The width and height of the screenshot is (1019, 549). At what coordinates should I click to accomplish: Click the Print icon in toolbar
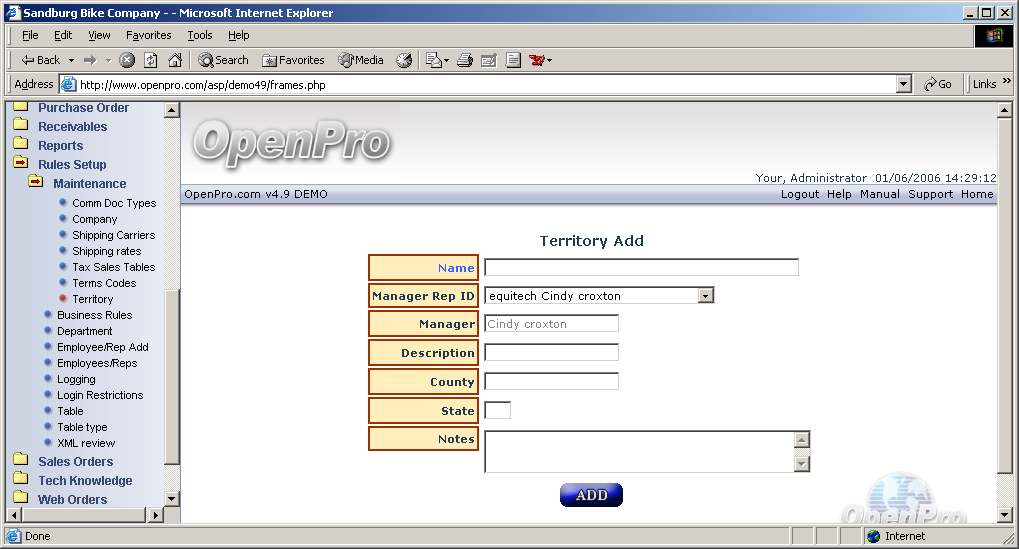pyautogui.click(x=464, y=60)
